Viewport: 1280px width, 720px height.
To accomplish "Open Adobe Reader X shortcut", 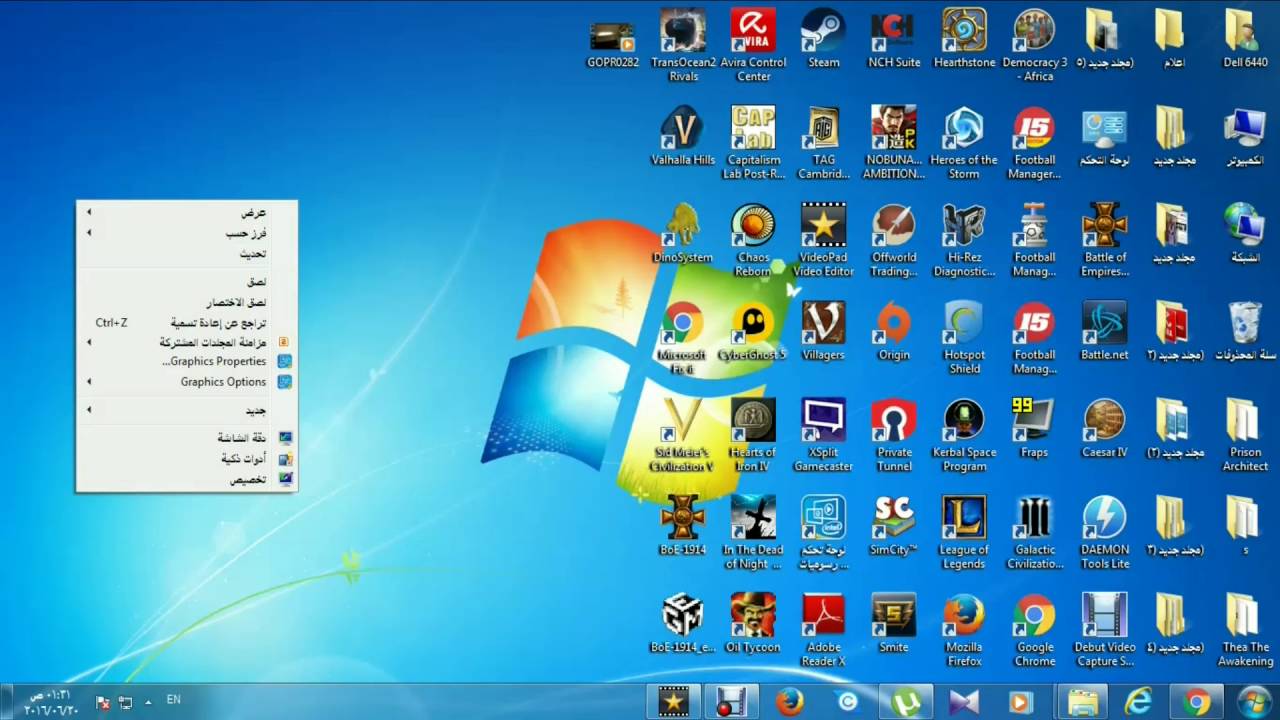I will coord(823,631).
